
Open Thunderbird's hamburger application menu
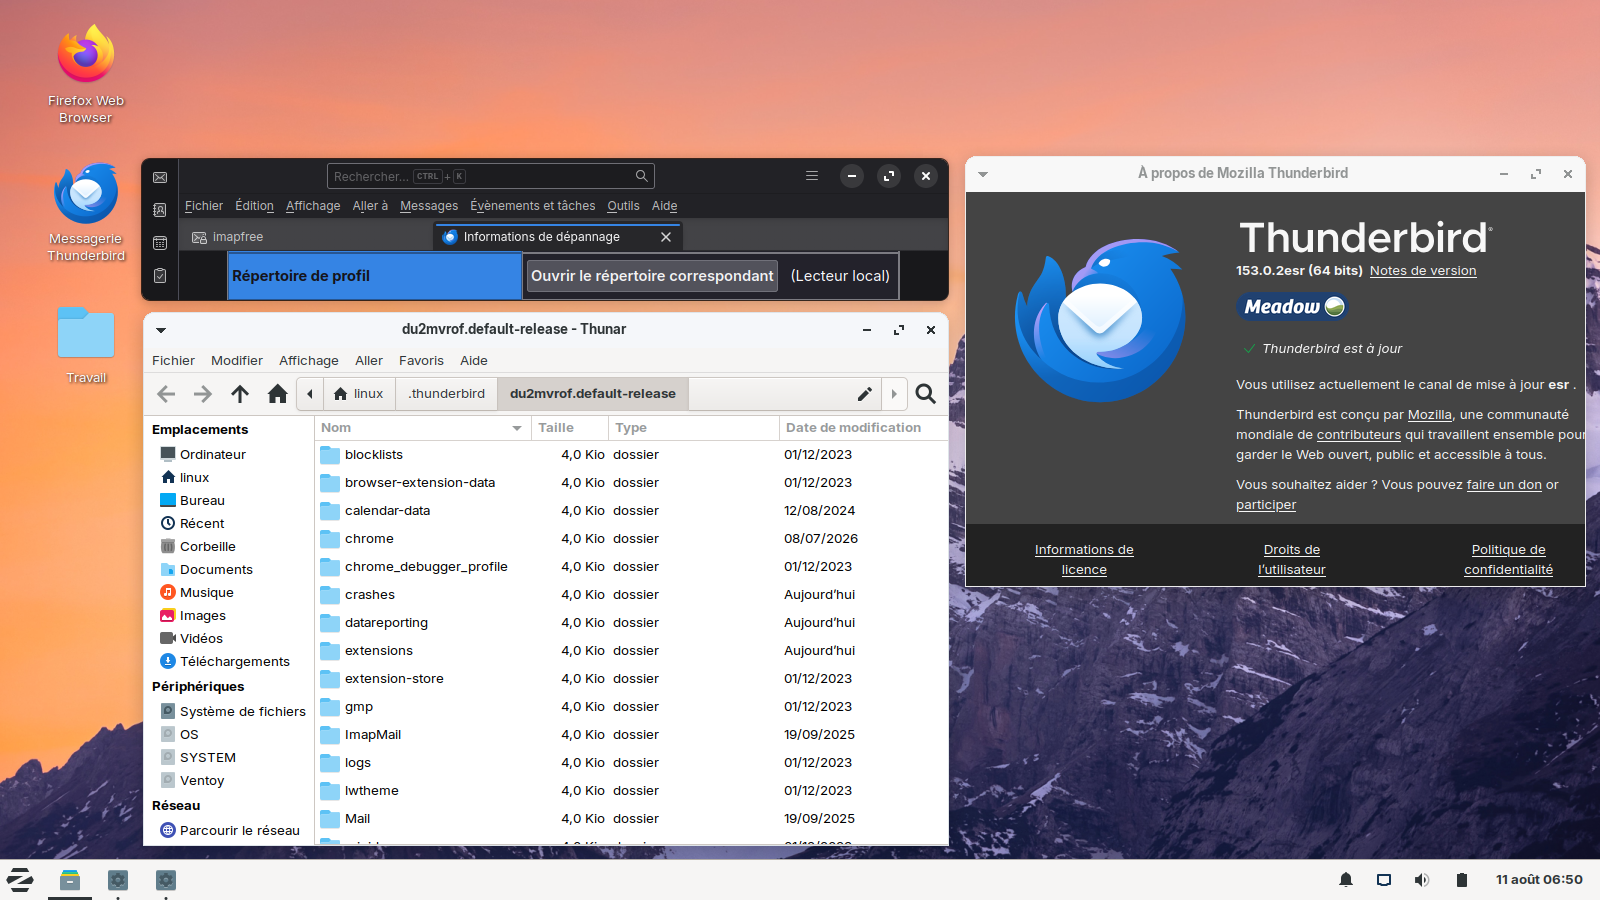click(x=812, y=176)
